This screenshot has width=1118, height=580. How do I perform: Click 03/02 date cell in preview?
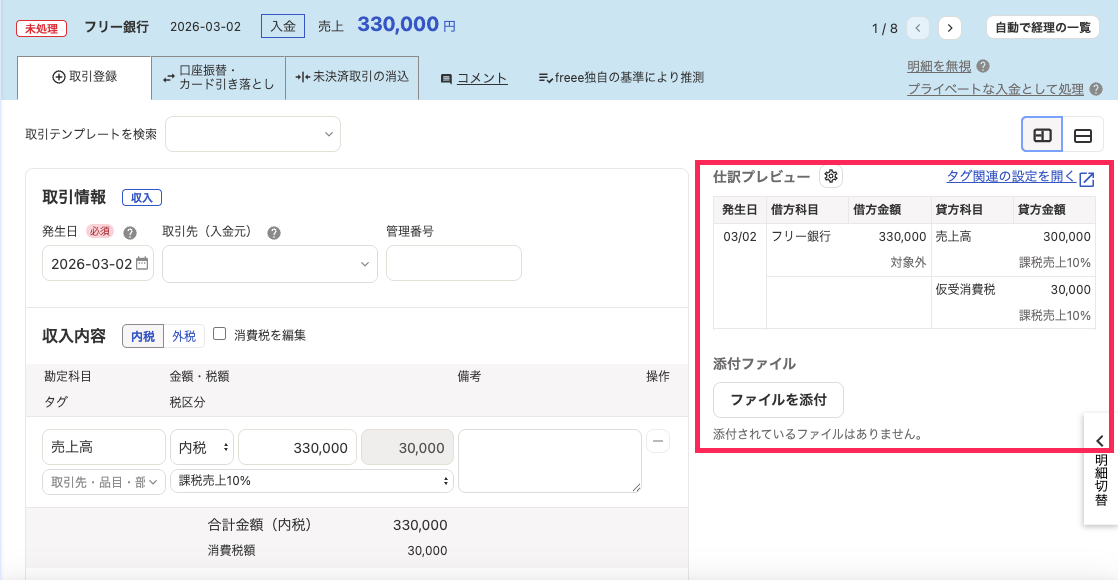click(x=739, y=237)
